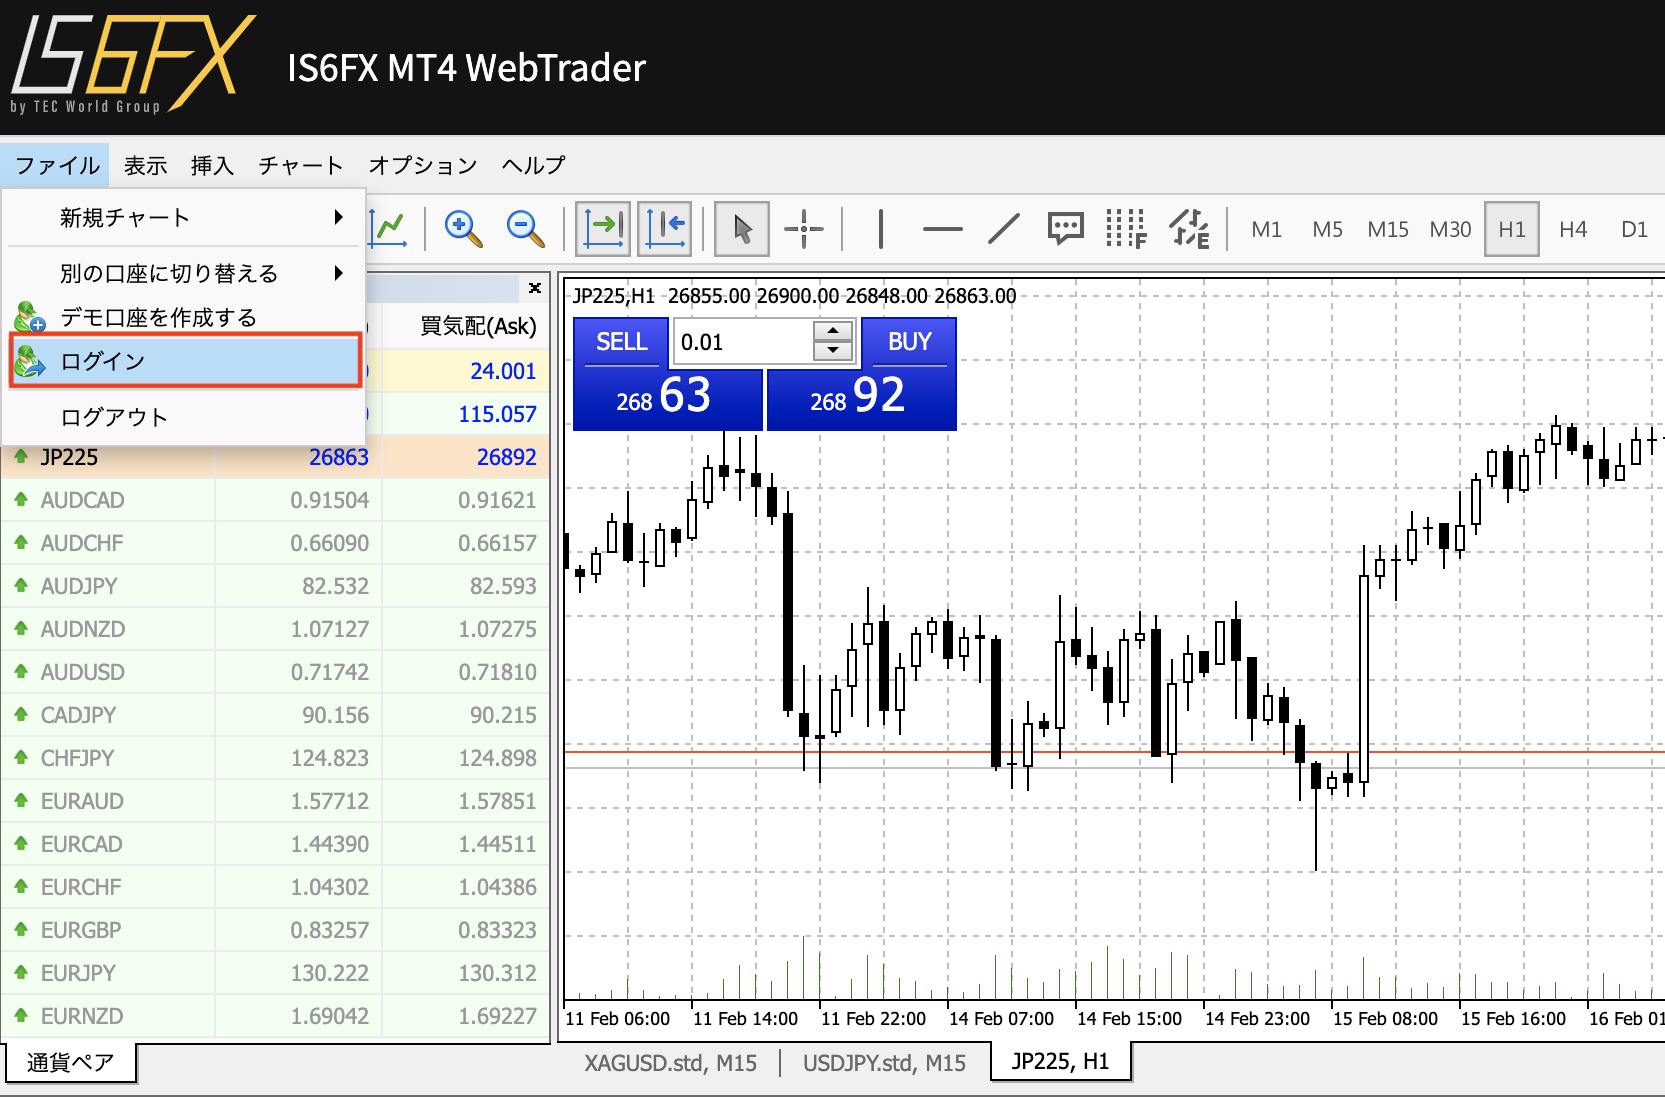Select the trendline drawing tool
Image resolution: width=1665 pixels, height=1097 pixels.
coord(1003,229)
